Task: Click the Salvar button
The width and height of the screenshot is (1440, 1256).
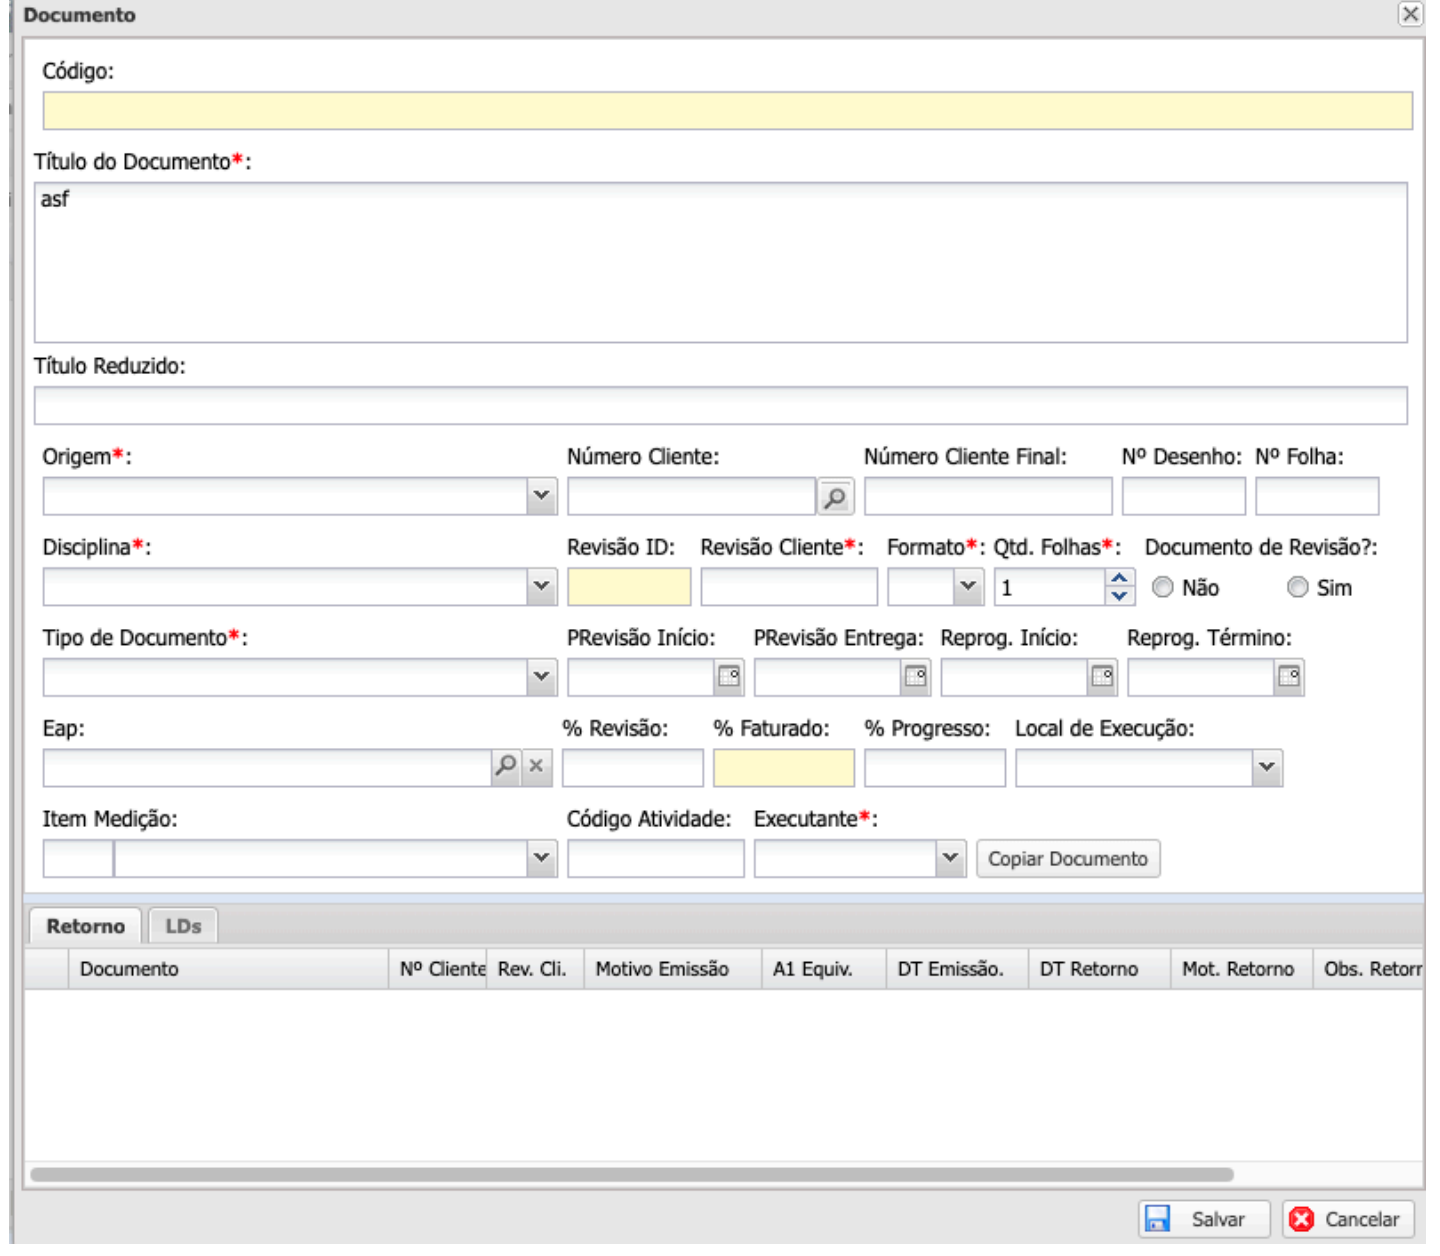Action: tap(1204, 1219)
